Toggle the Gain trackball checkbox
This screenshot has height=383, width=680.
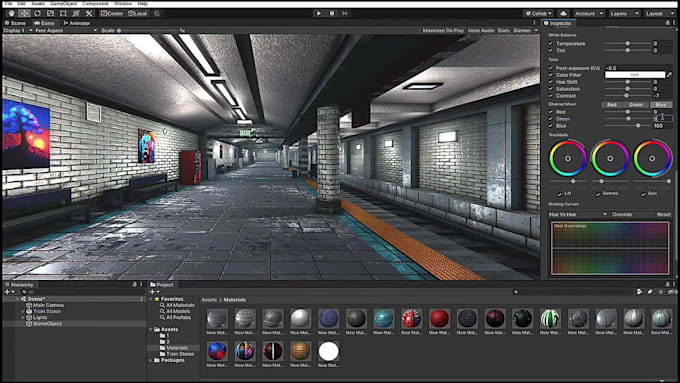tap(643, 194)
